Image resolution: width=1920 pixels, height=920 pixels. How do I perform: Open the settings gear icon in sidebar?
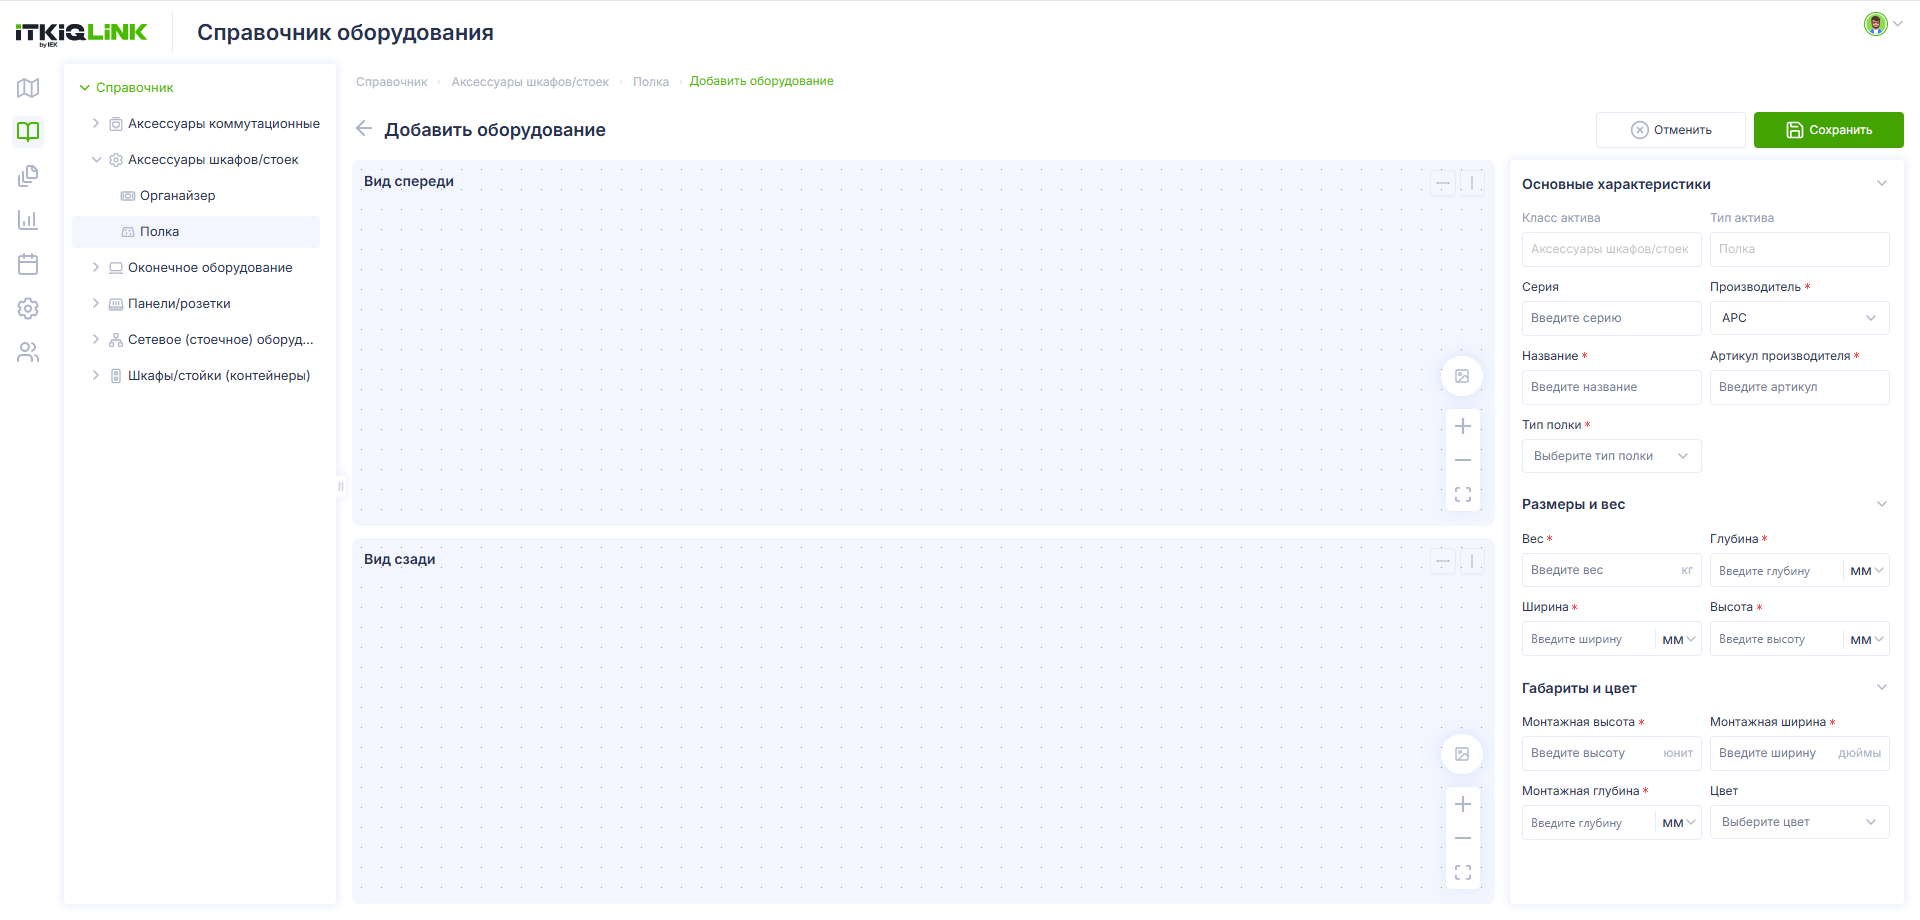pyautogui.click(x=28, y=308)
